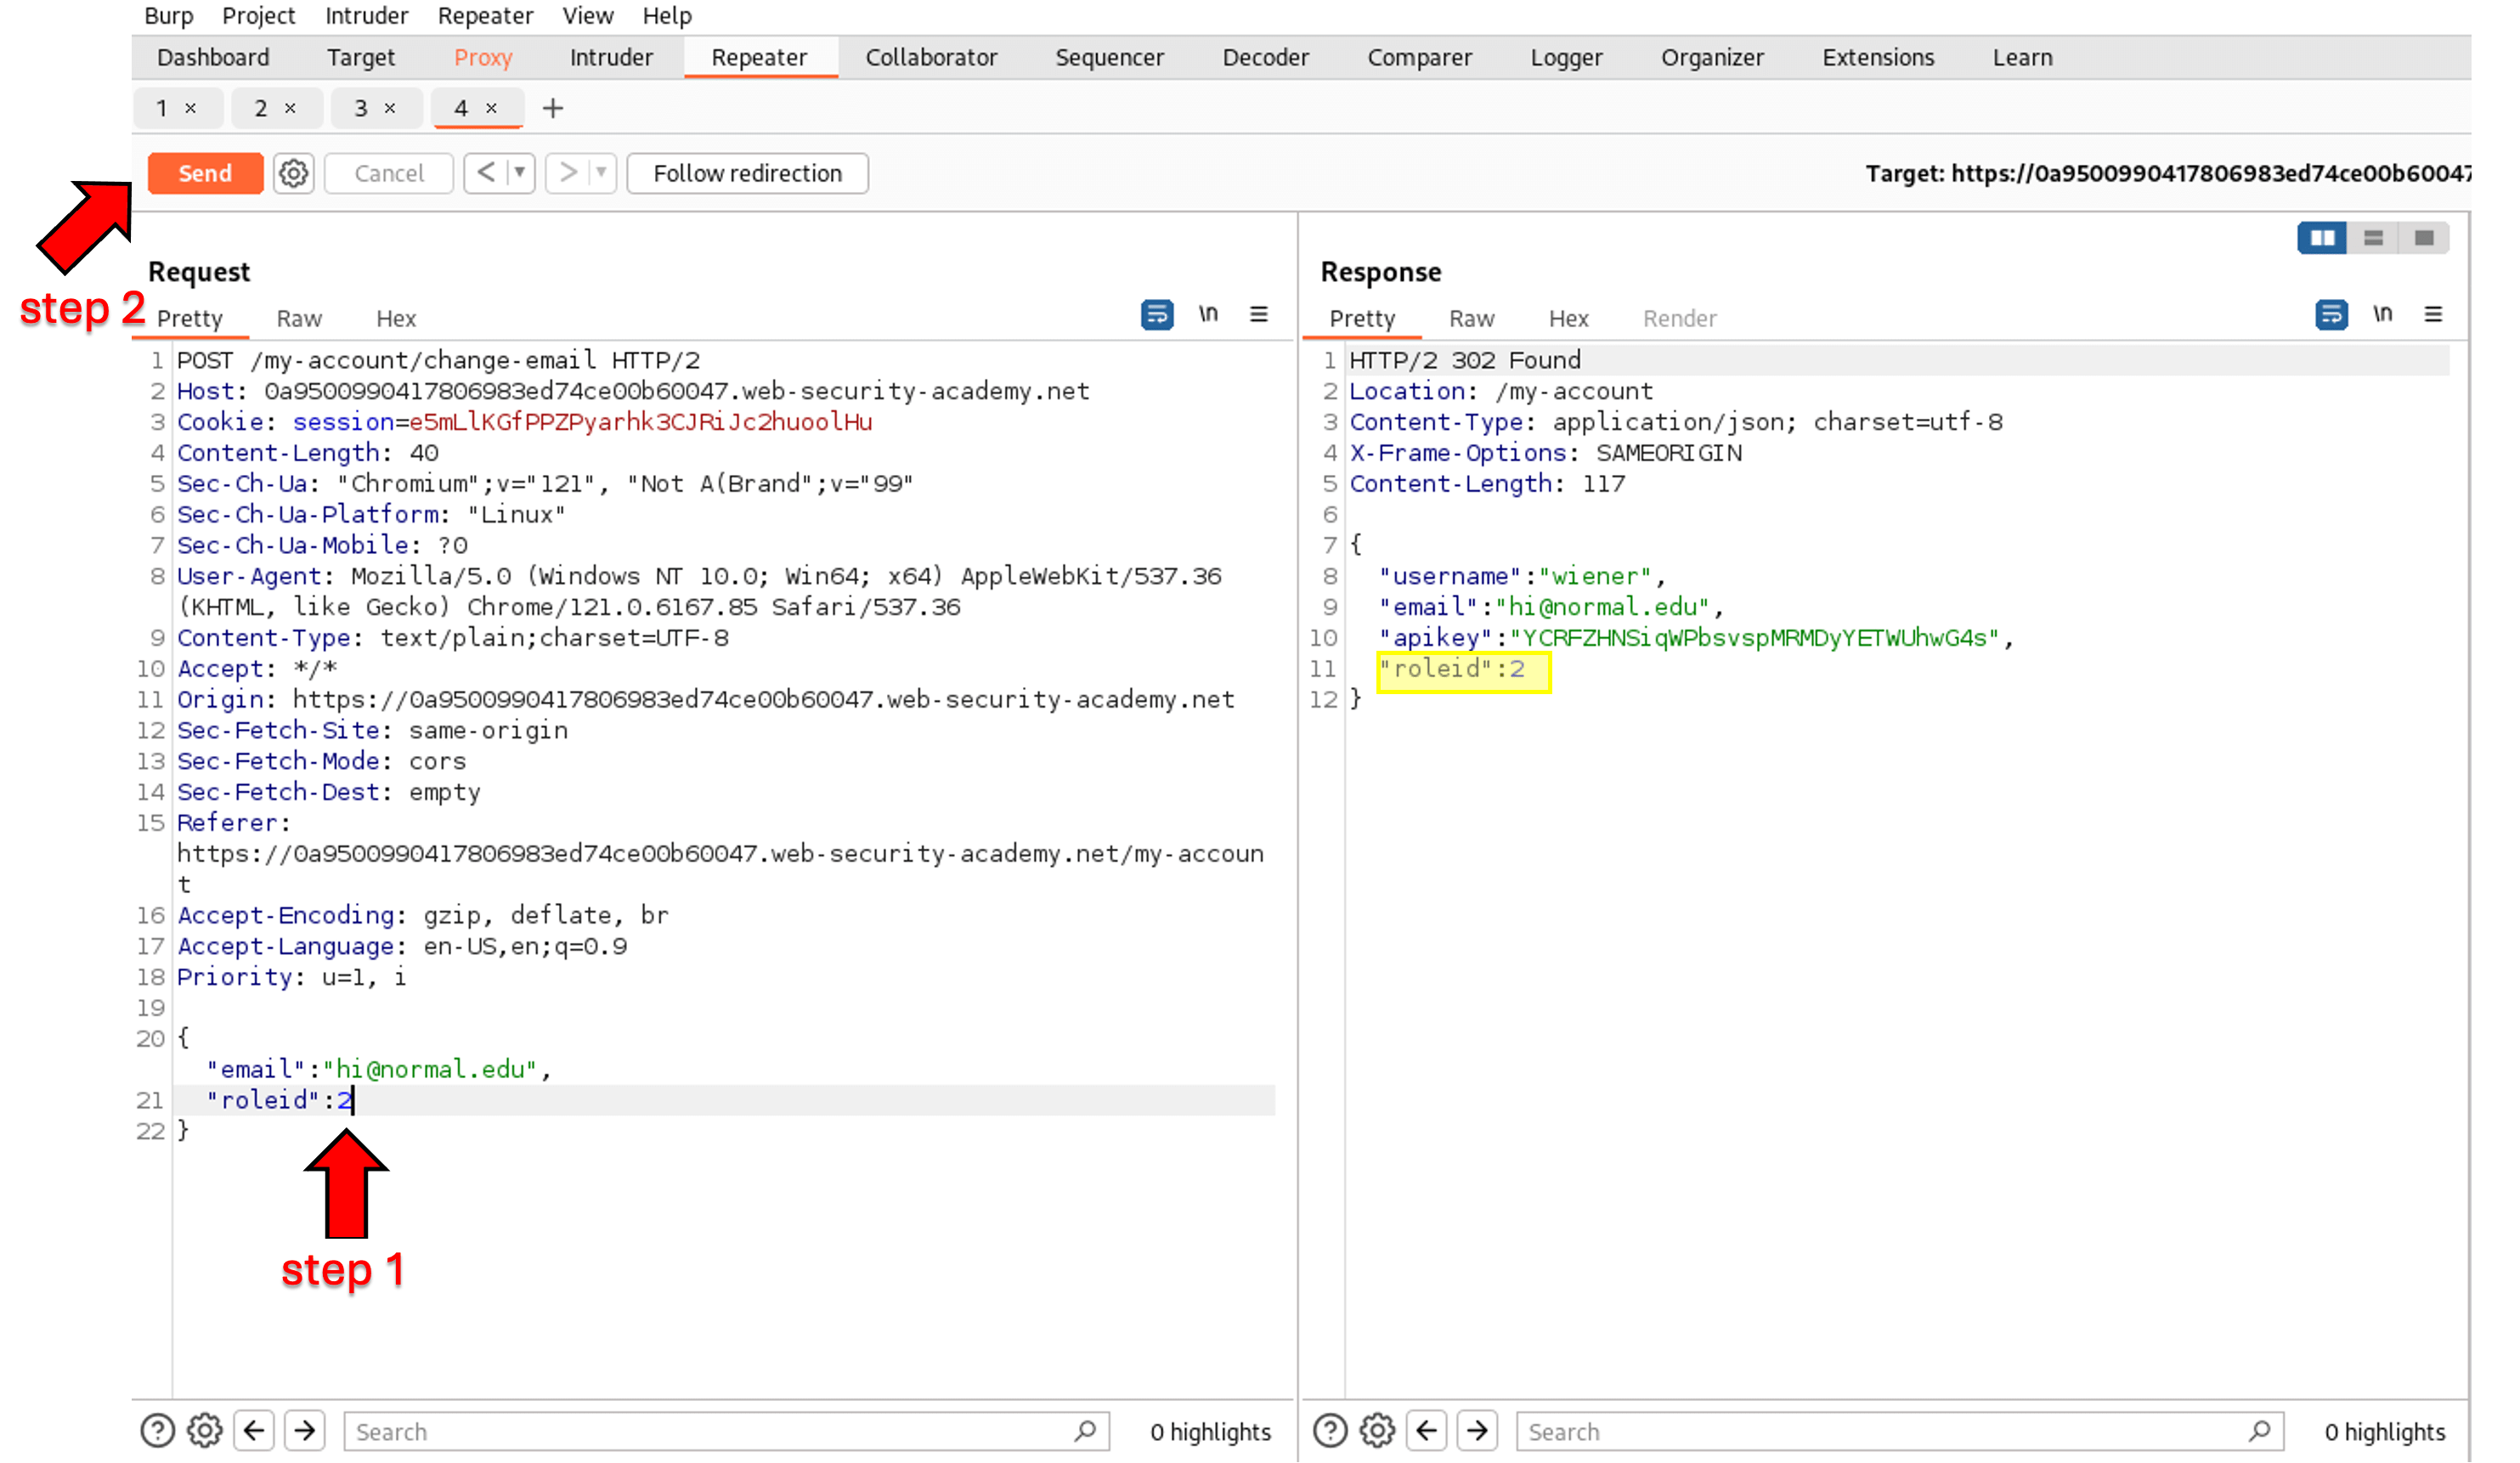Switch to Organizer tab
Screen dimensions: 2520x1463
(x=1712, y=58)
